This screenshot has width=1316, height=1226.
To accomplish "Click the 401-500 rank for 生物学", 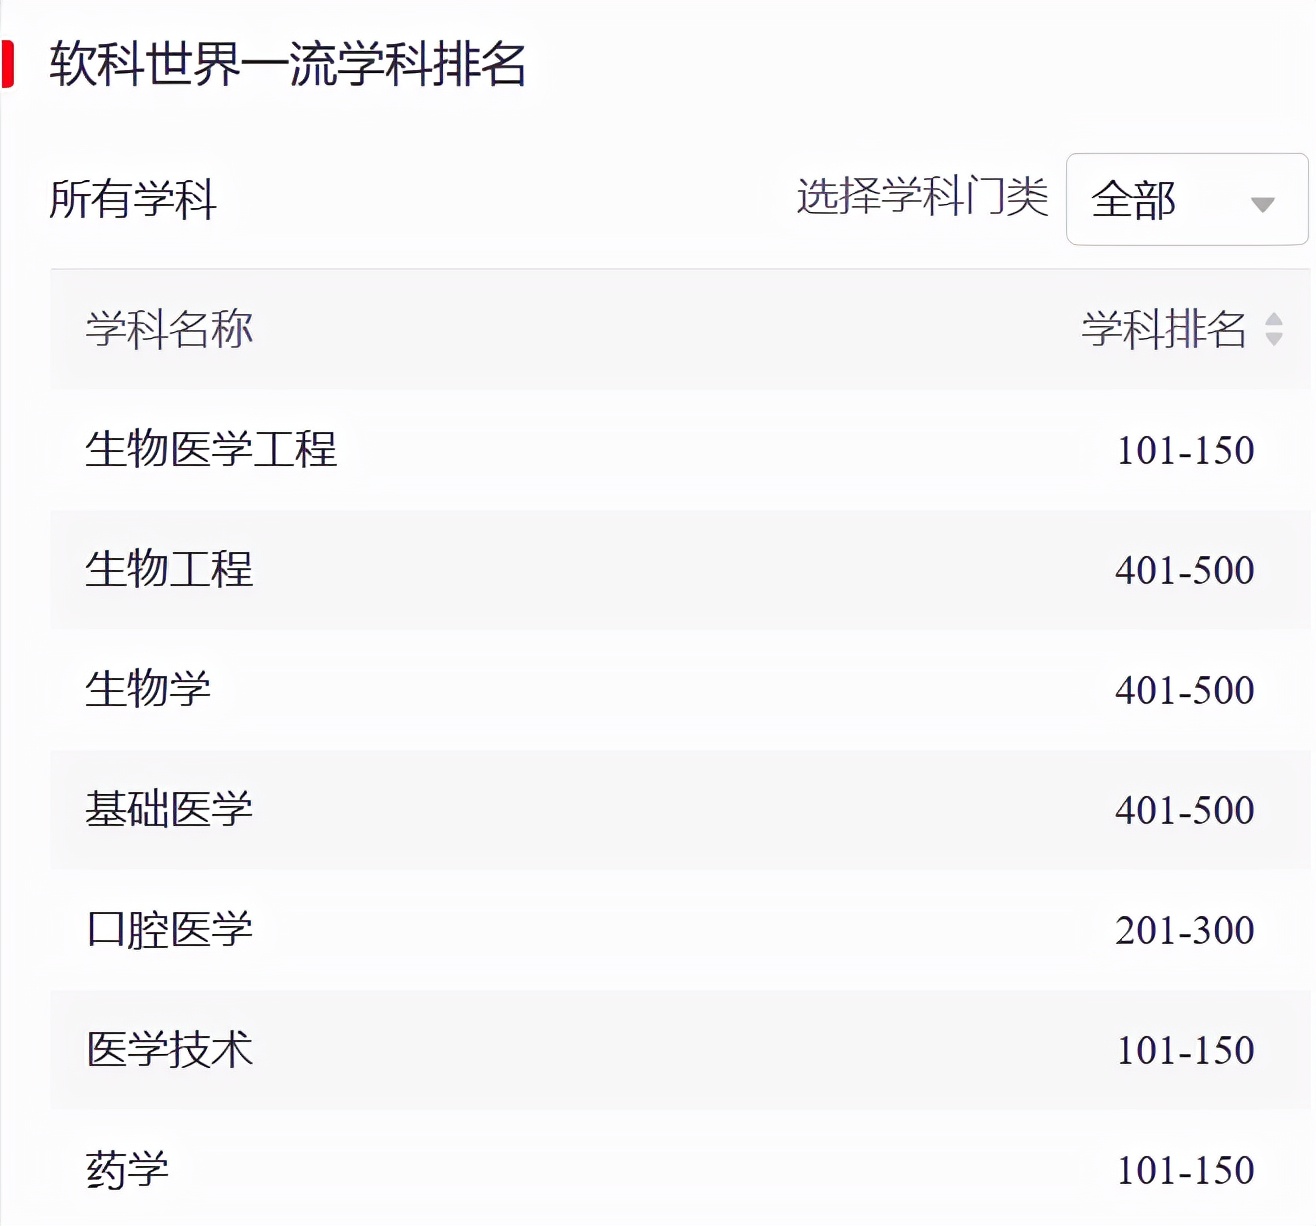I will (x=1185, y=690).
